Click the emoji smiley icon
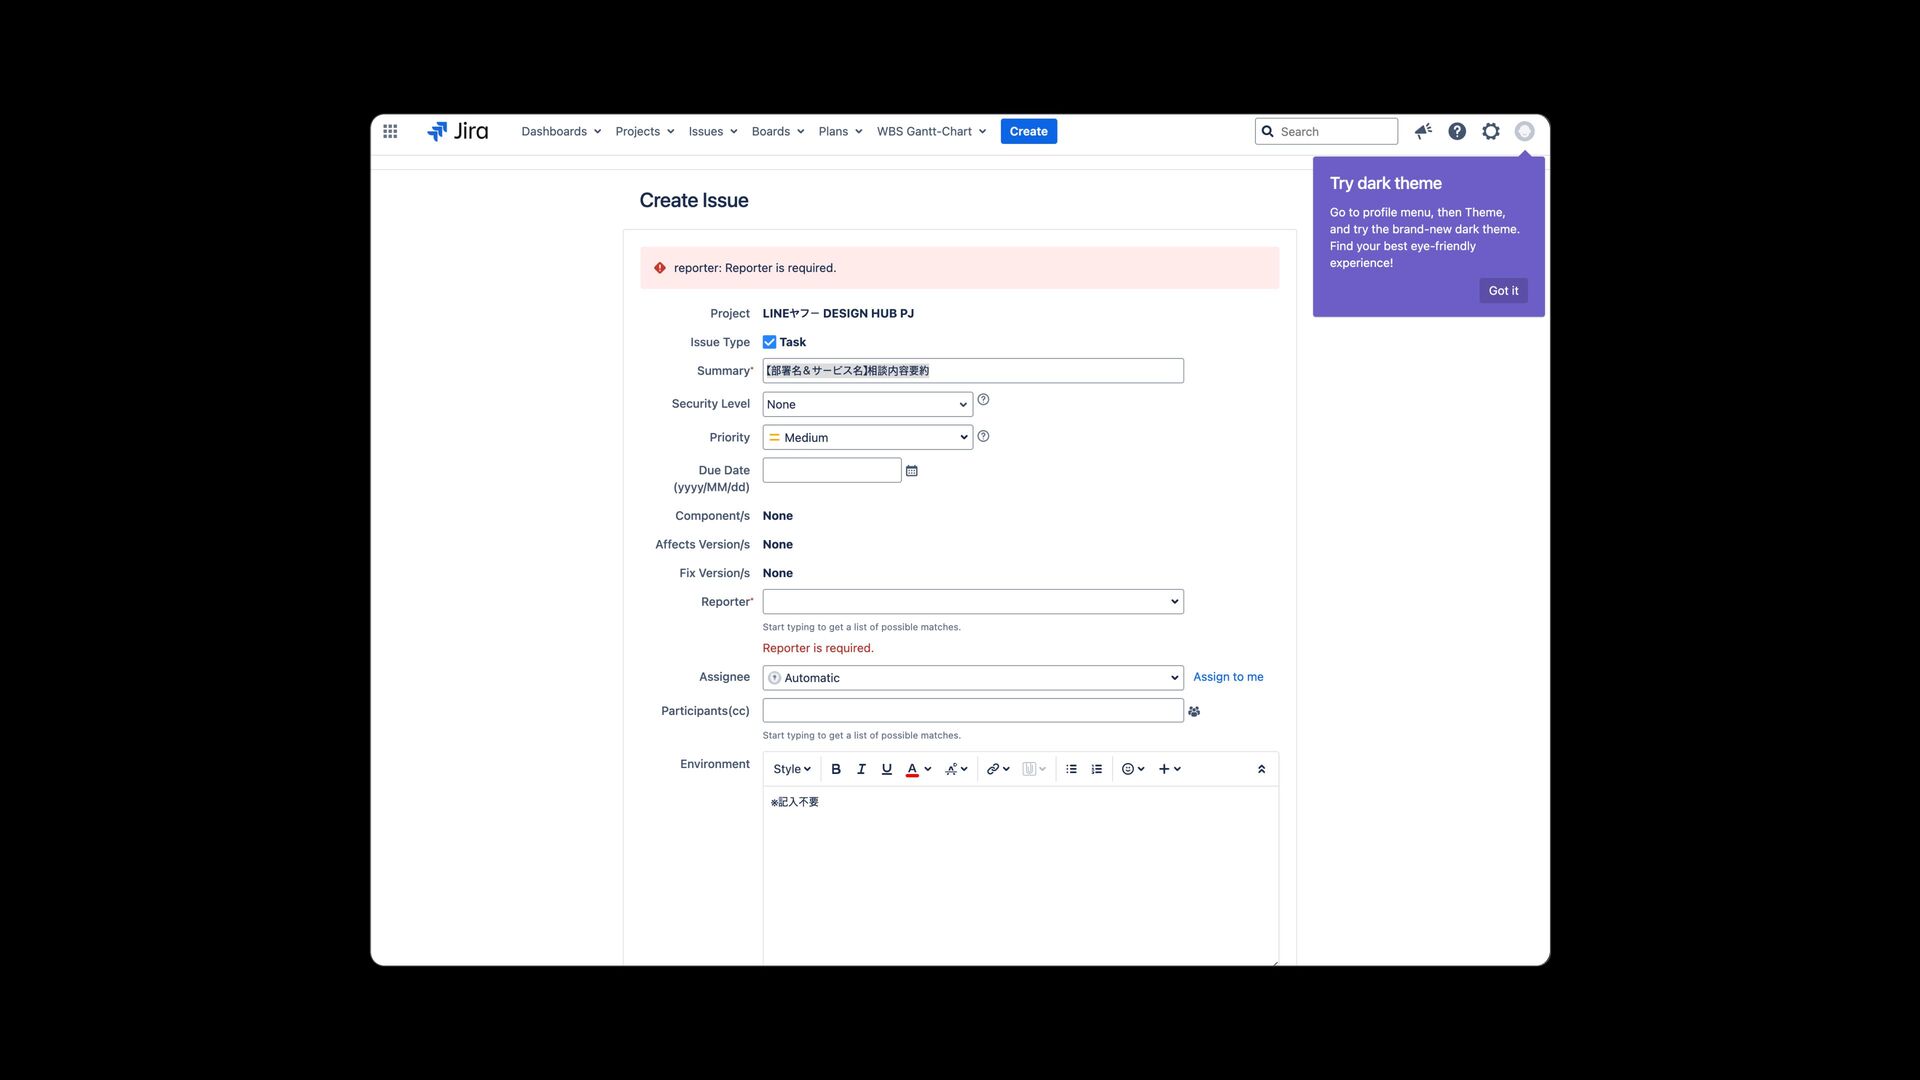The height and width of the screenshot is (1080, 1920). point(1128,769)
